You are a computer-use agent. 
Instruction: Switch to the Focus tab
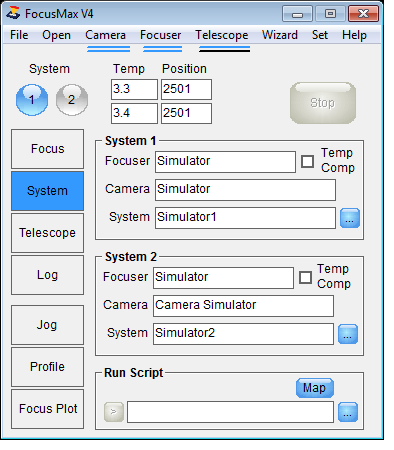(47, 149)
